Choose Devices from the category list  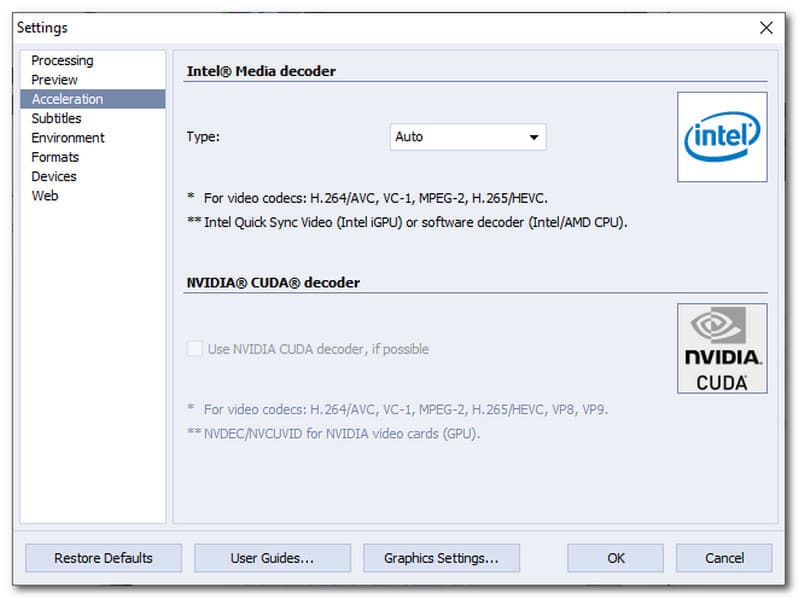(54, 176)
